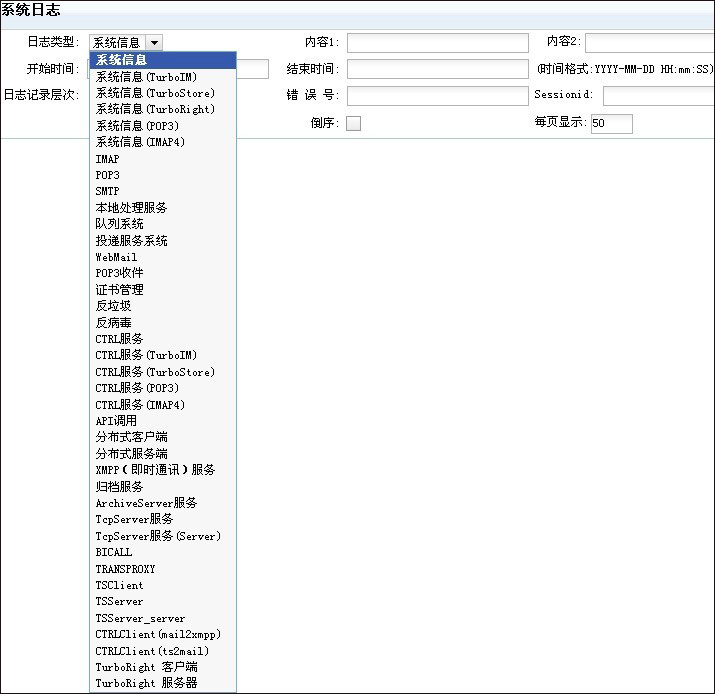Click the 错误号 input box
This screenshot has height=694, width=715.
[437, 96]
